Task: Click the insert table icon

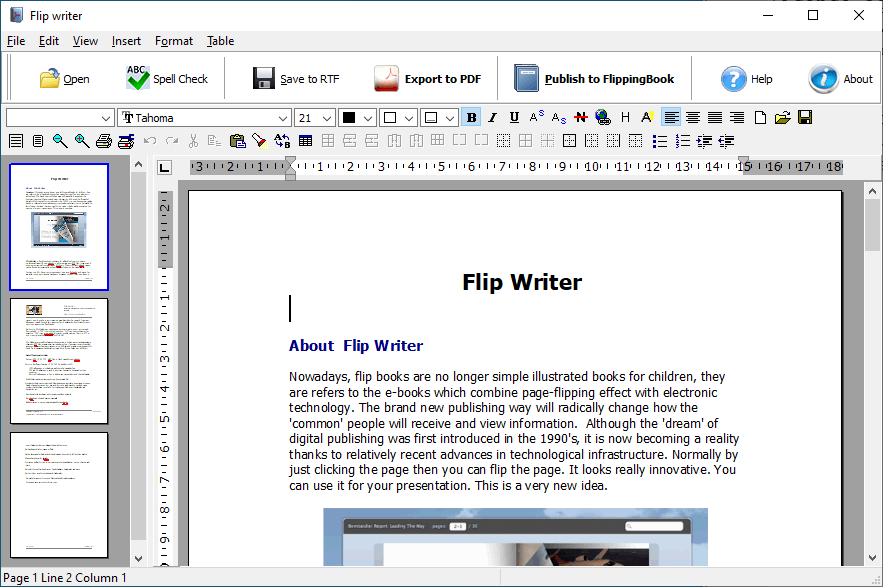Action: click(305, 141)
